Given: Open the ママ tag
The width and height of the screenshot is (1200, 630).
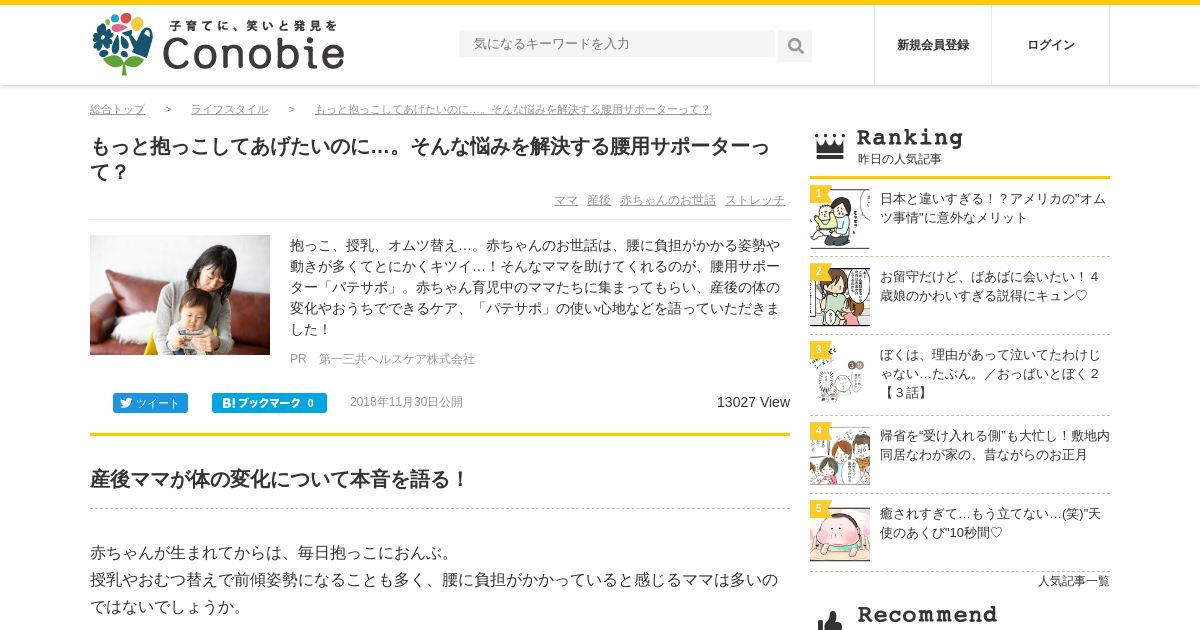Looking at the screenshot, I should (566, 200).
